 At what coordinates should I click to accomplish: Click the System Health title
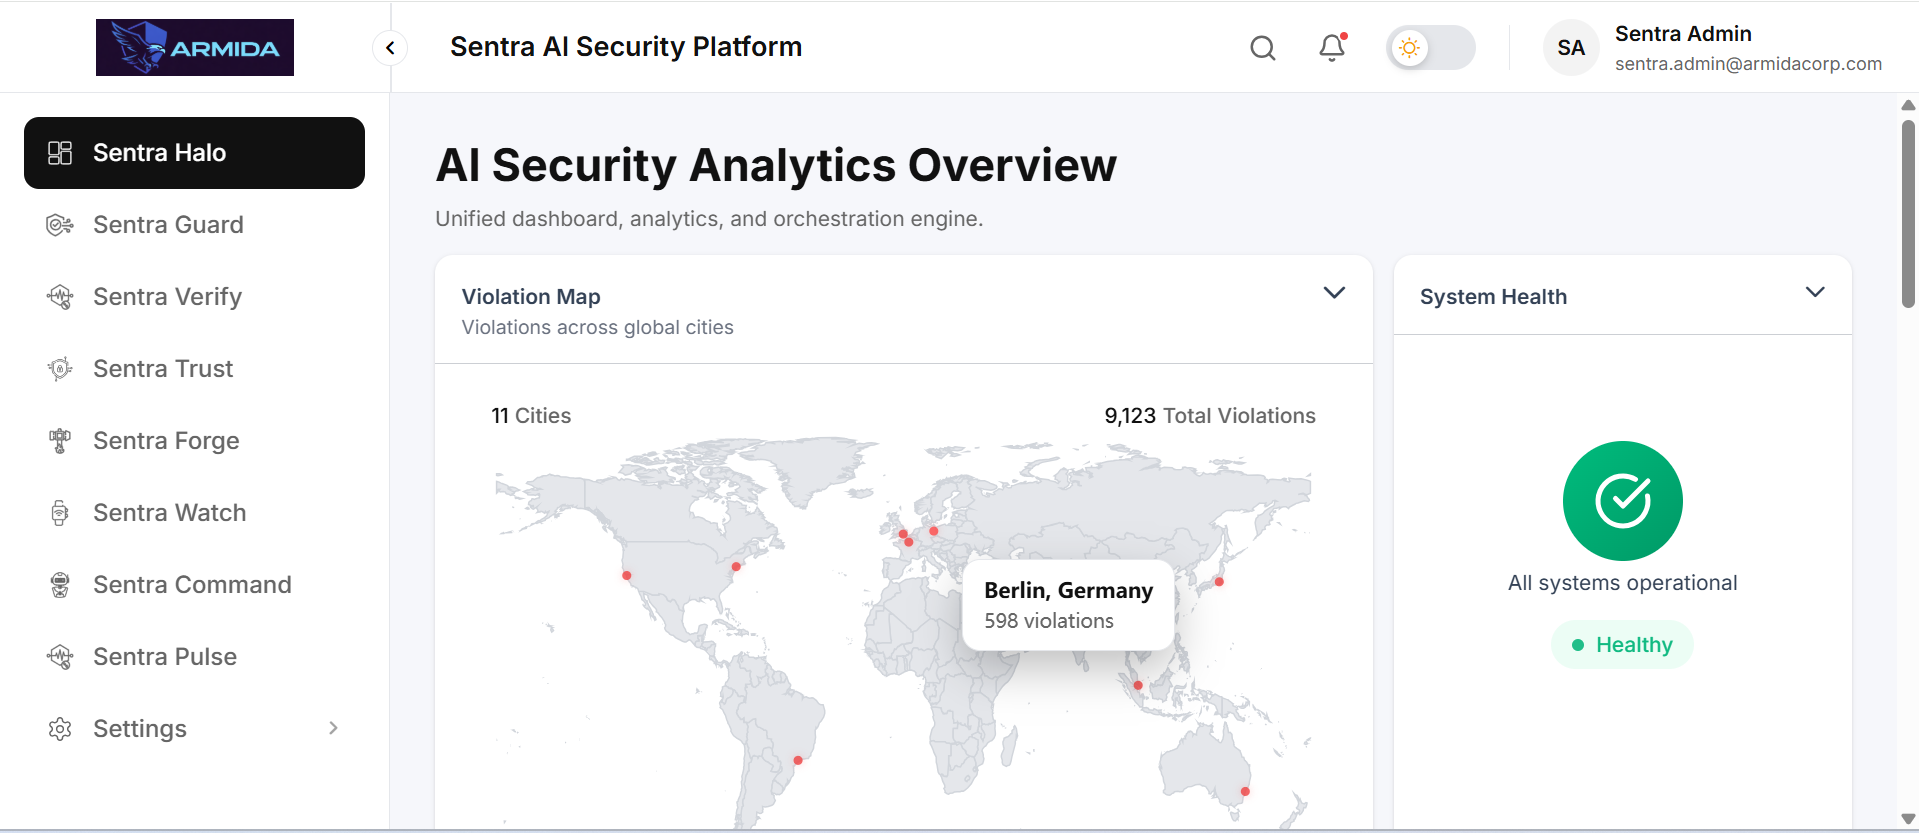tap(1493, 297)
